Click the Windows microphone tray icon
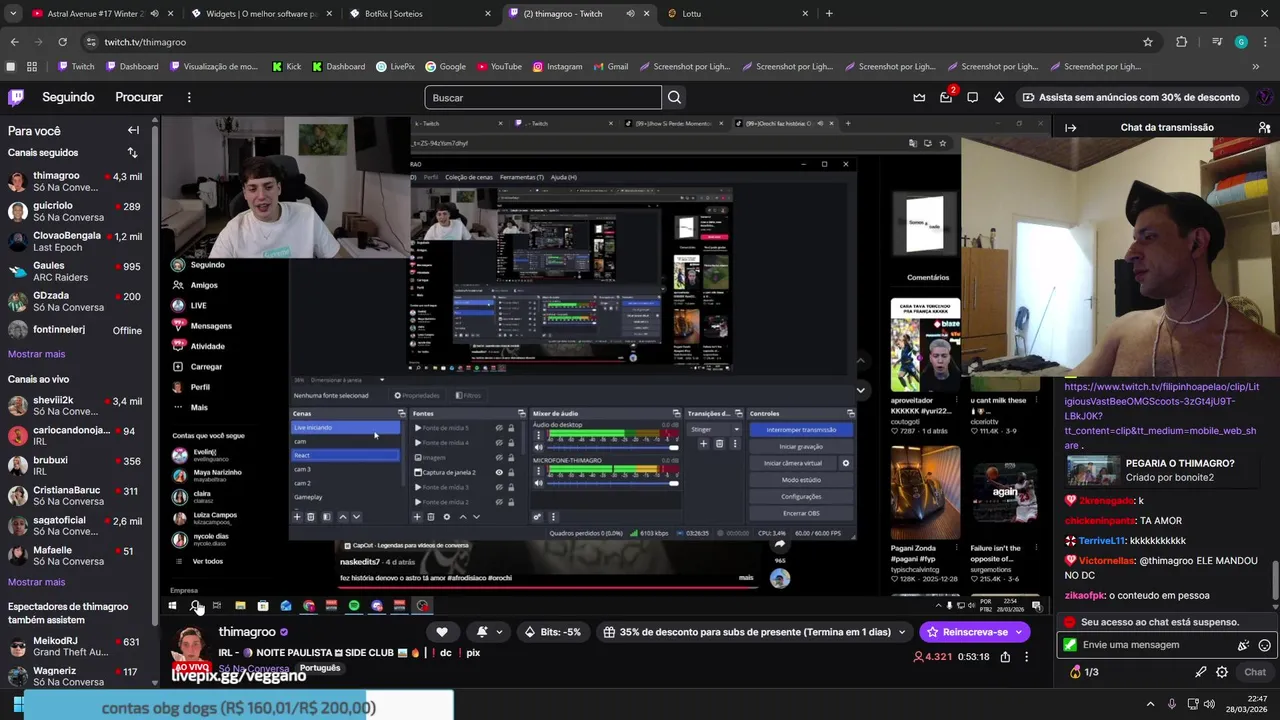The width and height of the screenshot is (1280, 720). 1171,704
